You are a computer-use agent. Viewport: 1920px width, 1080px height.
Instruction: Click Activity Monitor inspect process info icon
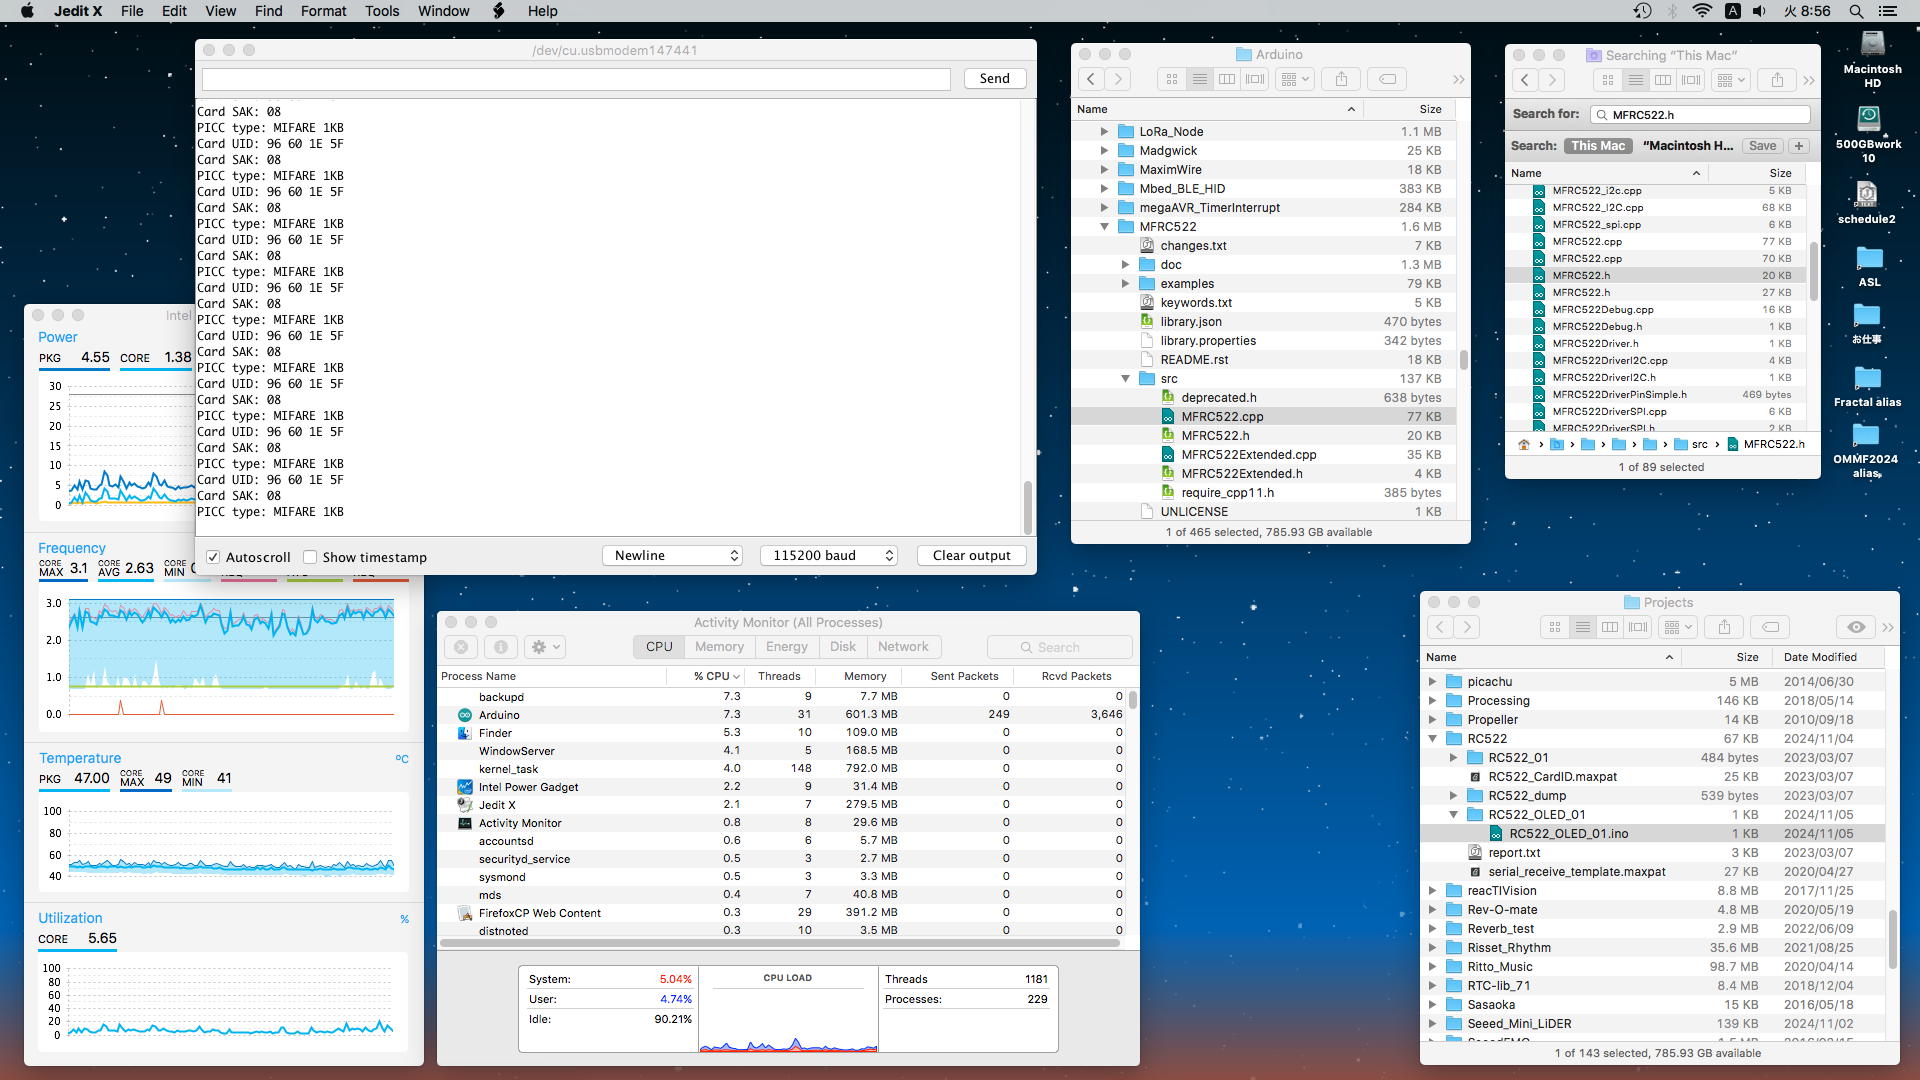pos(501,647)
